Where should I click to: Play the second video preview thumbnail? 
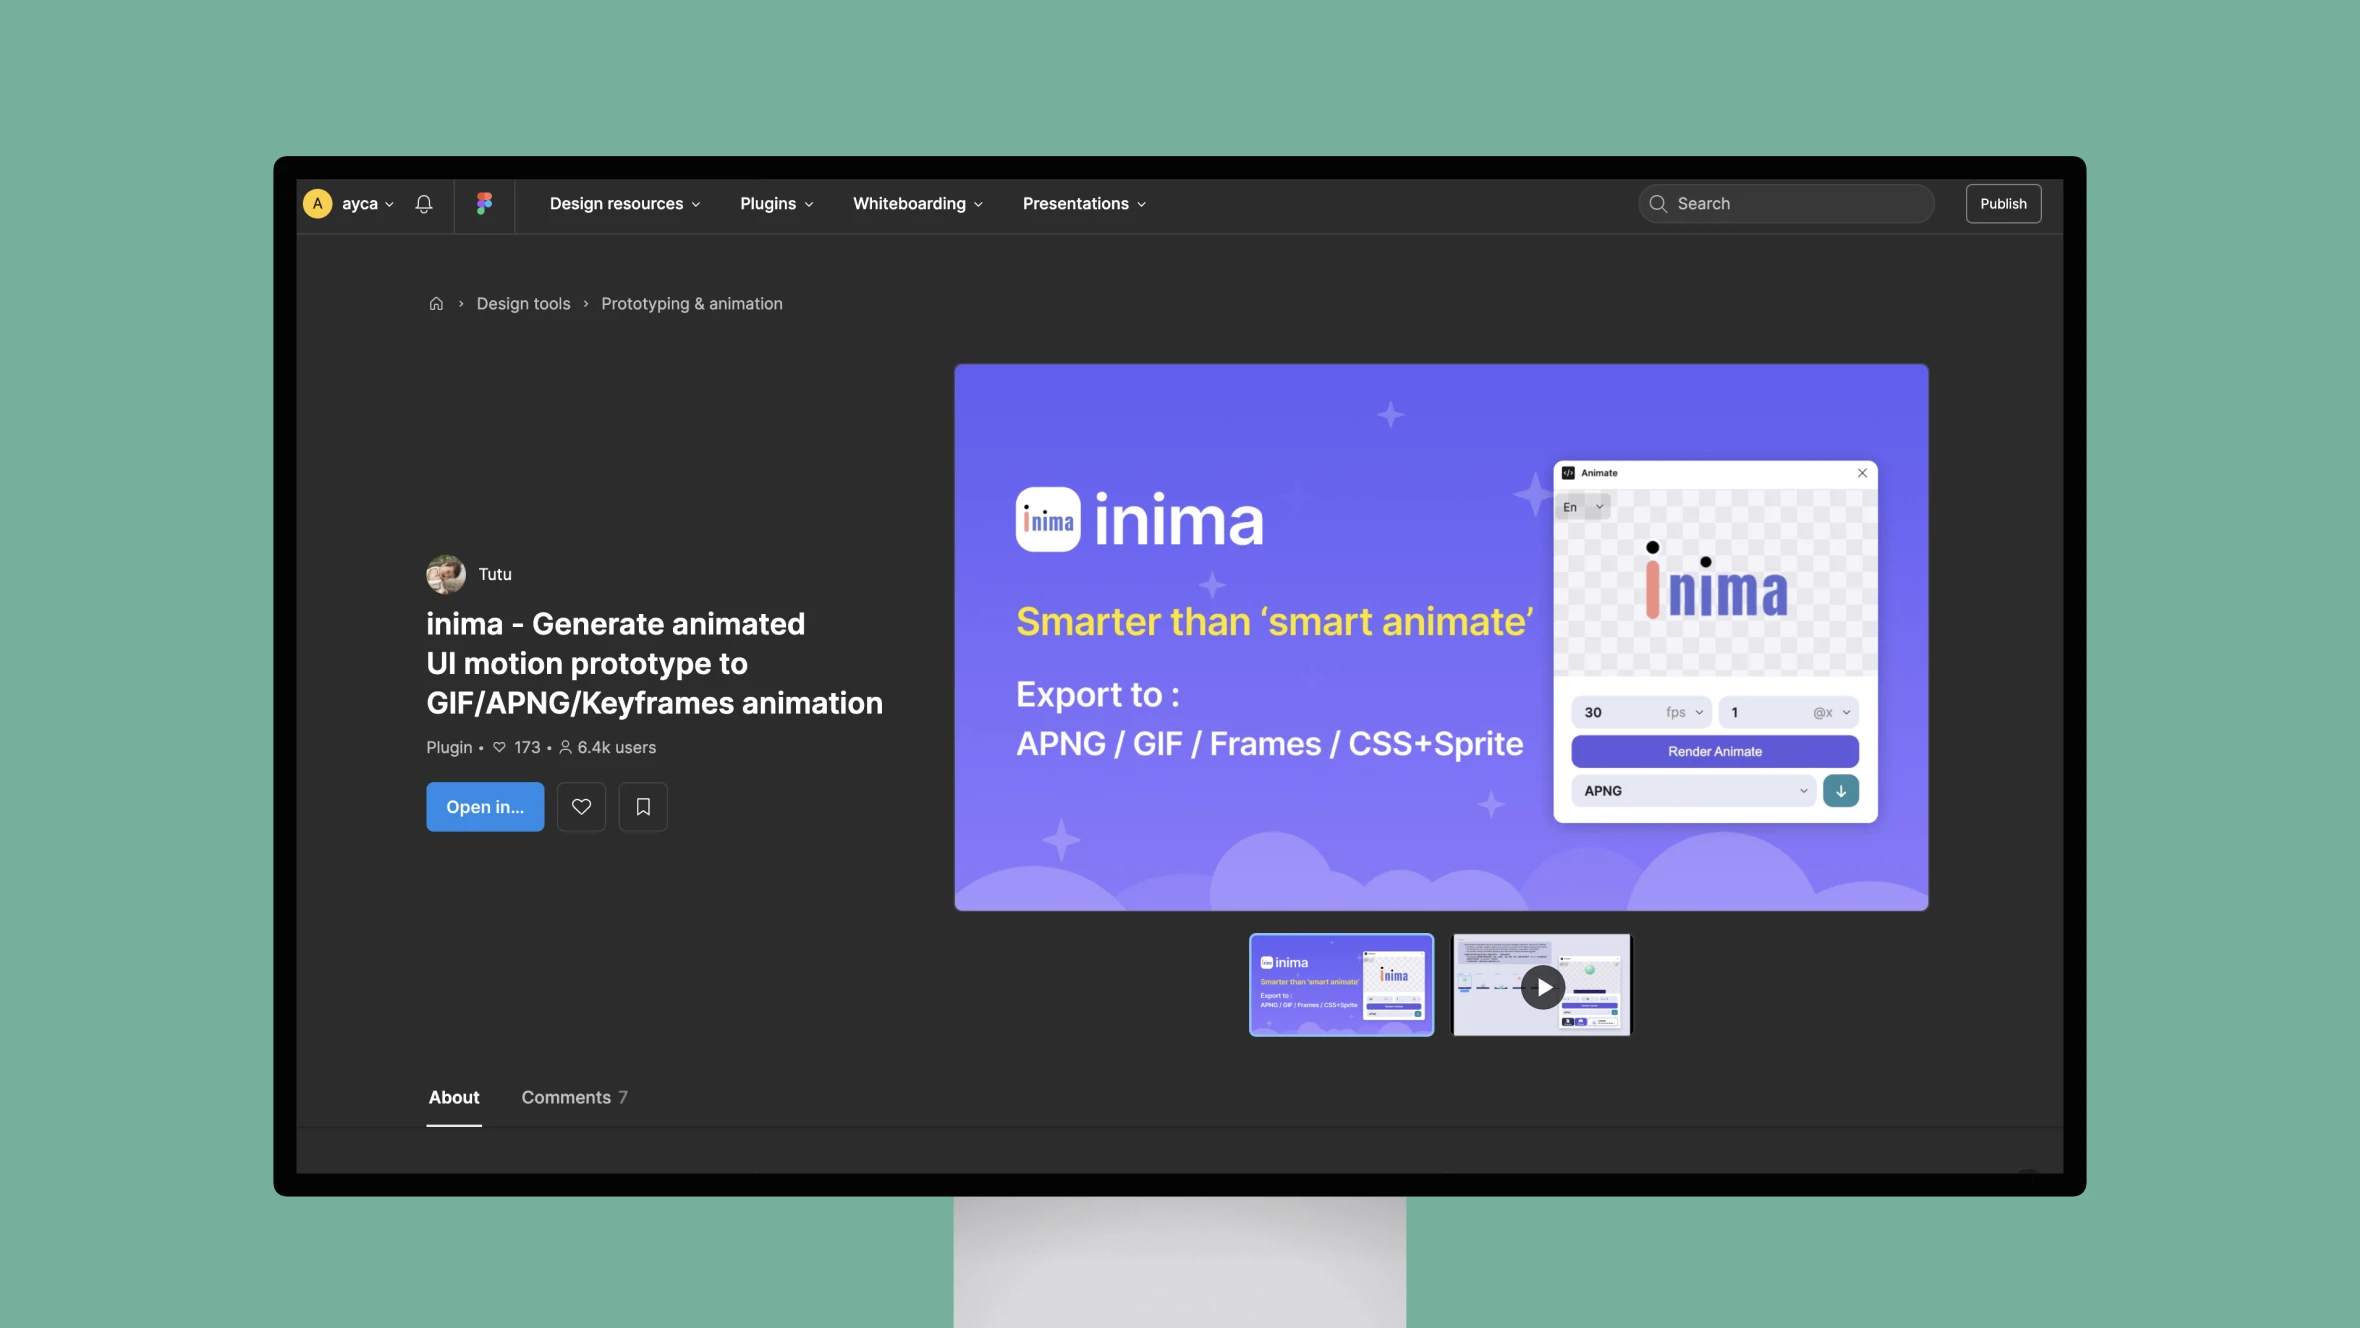click(x=1540, y=984)
